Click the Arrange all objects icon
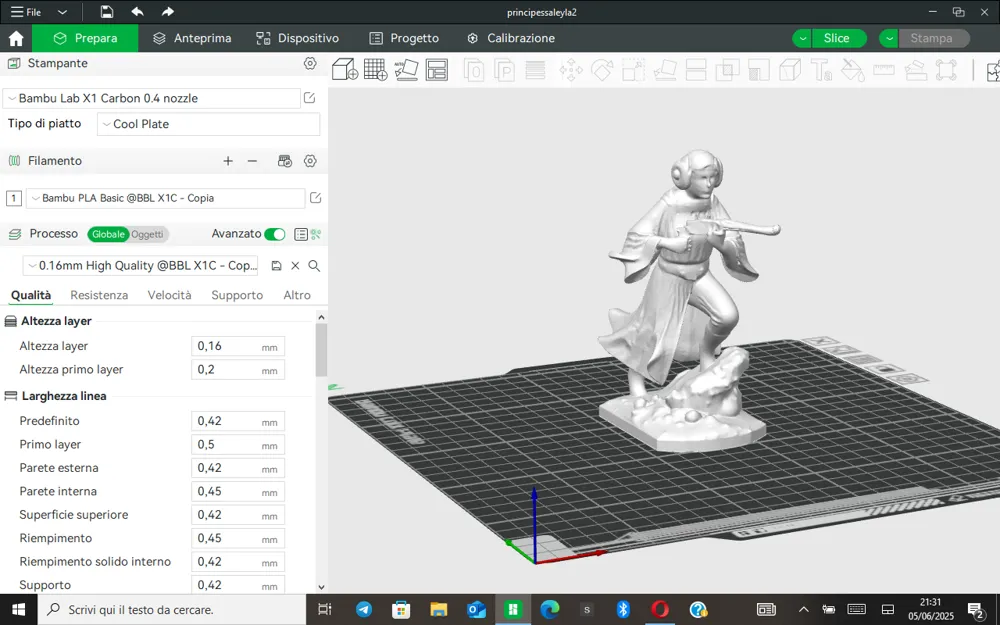Screen dimensions: 1000x625 point(437,70)
